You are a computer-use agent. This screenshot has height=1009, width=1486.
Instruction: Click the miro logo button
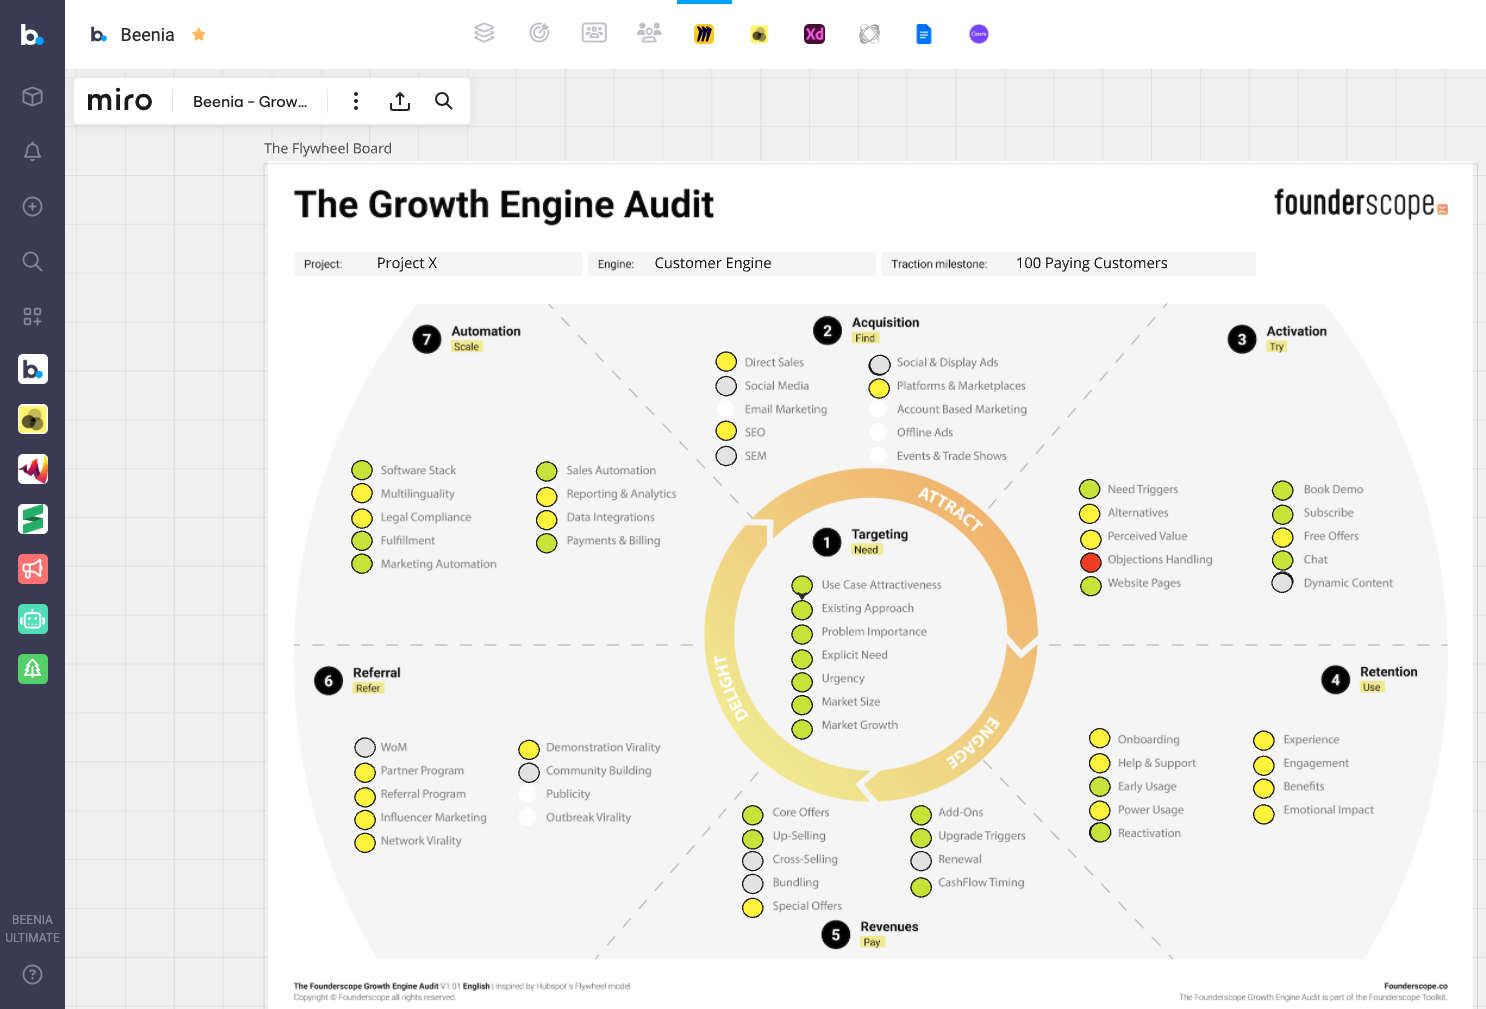pyautogui.click(x=120, y=101)
